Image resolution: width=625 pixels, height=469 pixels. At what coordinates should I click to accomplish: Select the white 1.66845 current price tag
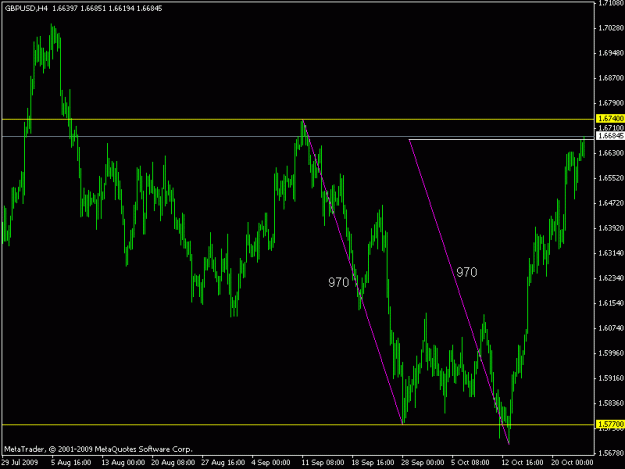point(610,136)
